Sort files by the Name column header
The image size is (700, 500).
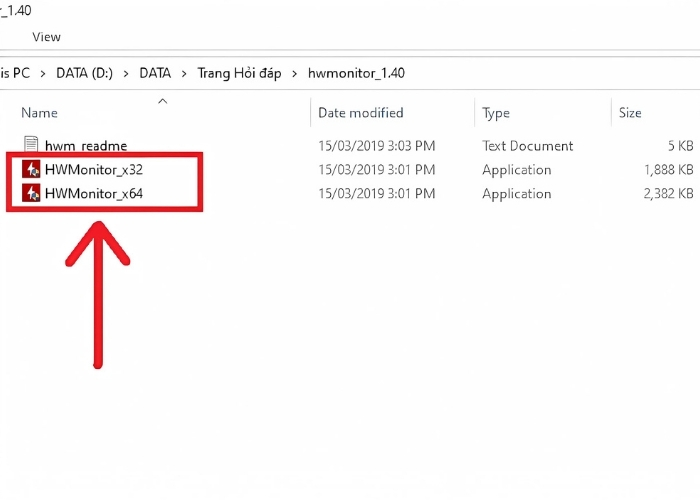click(40, 113)
